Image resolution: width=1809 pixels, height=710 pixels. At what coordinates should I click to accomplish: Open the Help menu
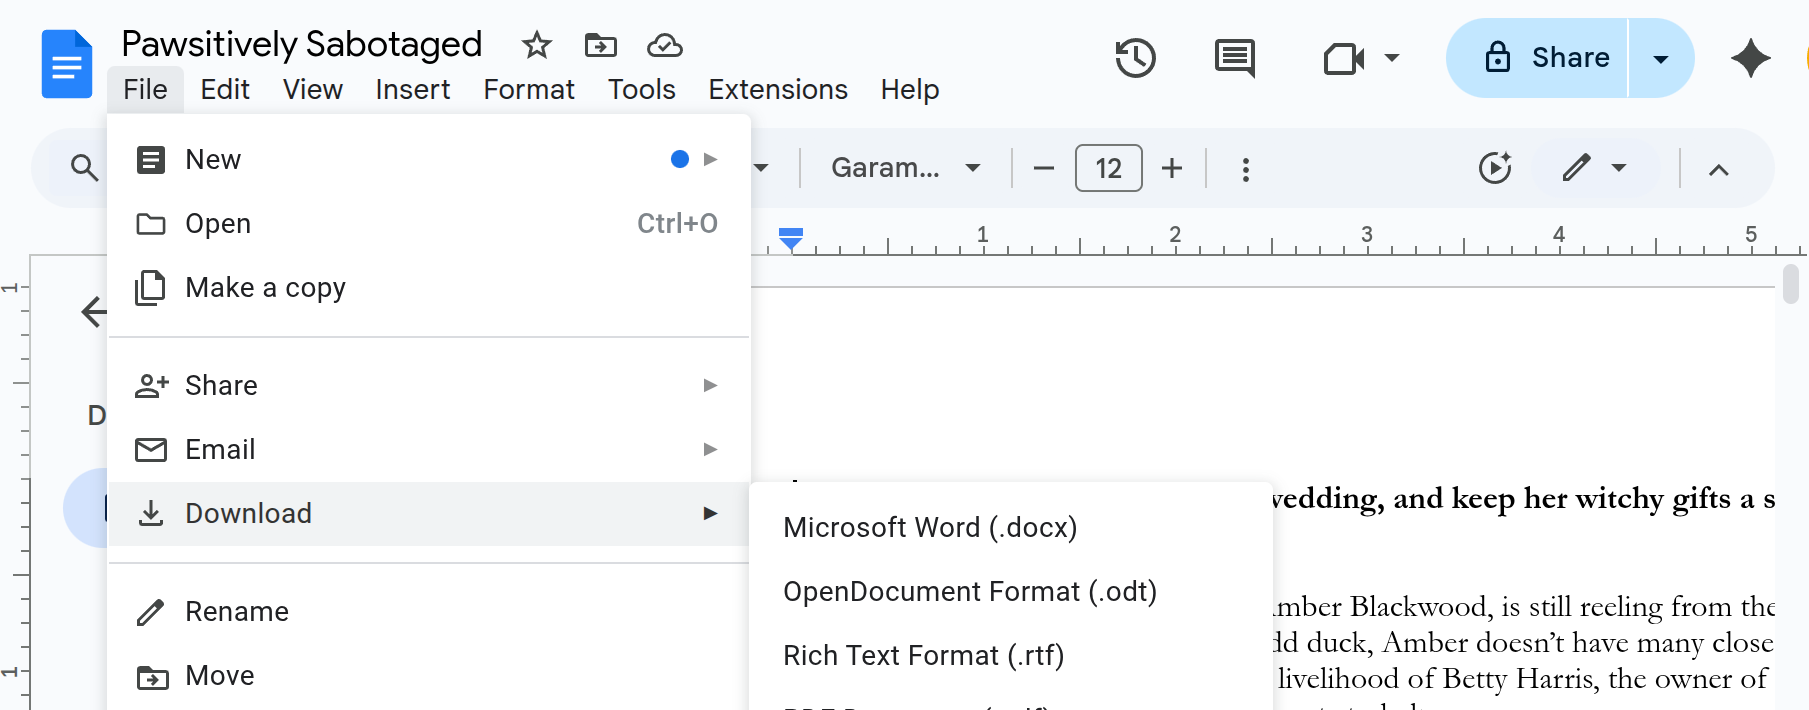(x=910, y=89)
